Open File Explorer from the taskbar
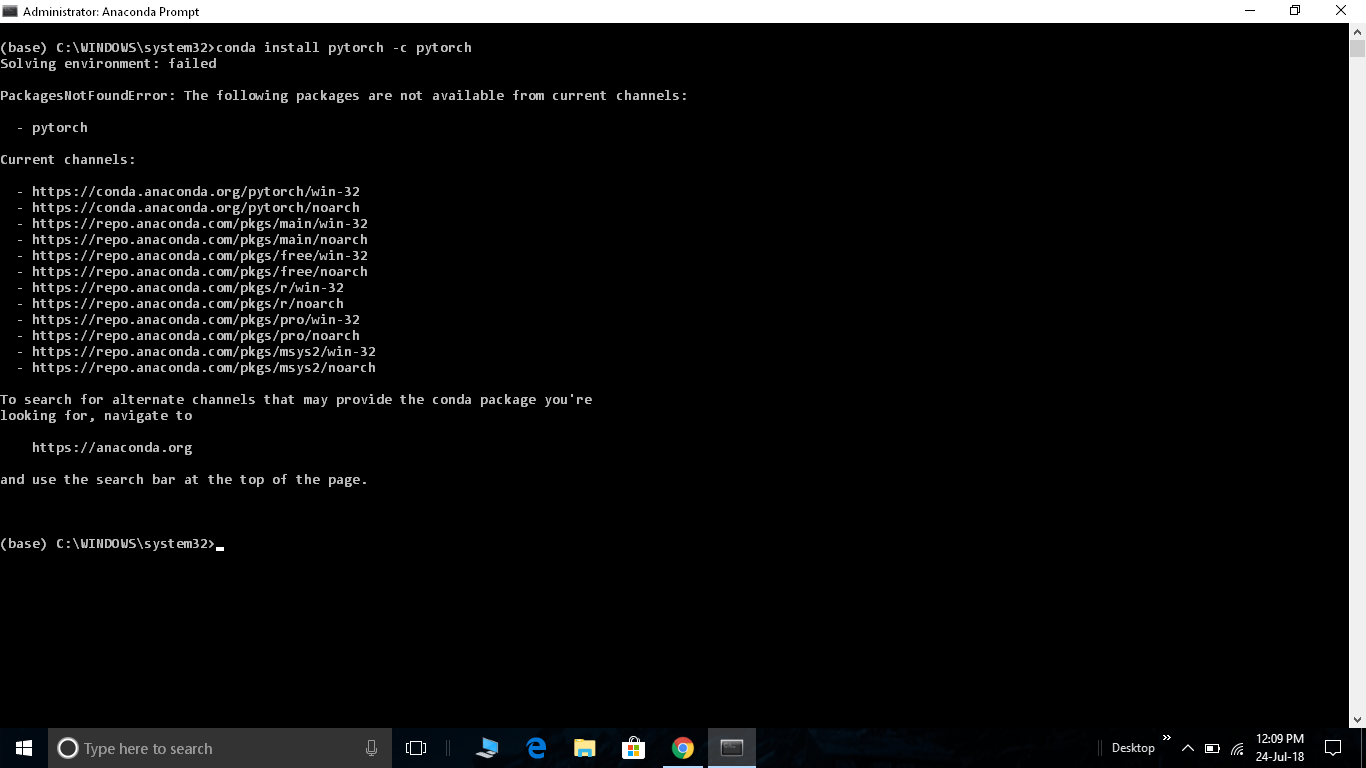Viewport: 1366px width, 768px height. coord(585,748)
